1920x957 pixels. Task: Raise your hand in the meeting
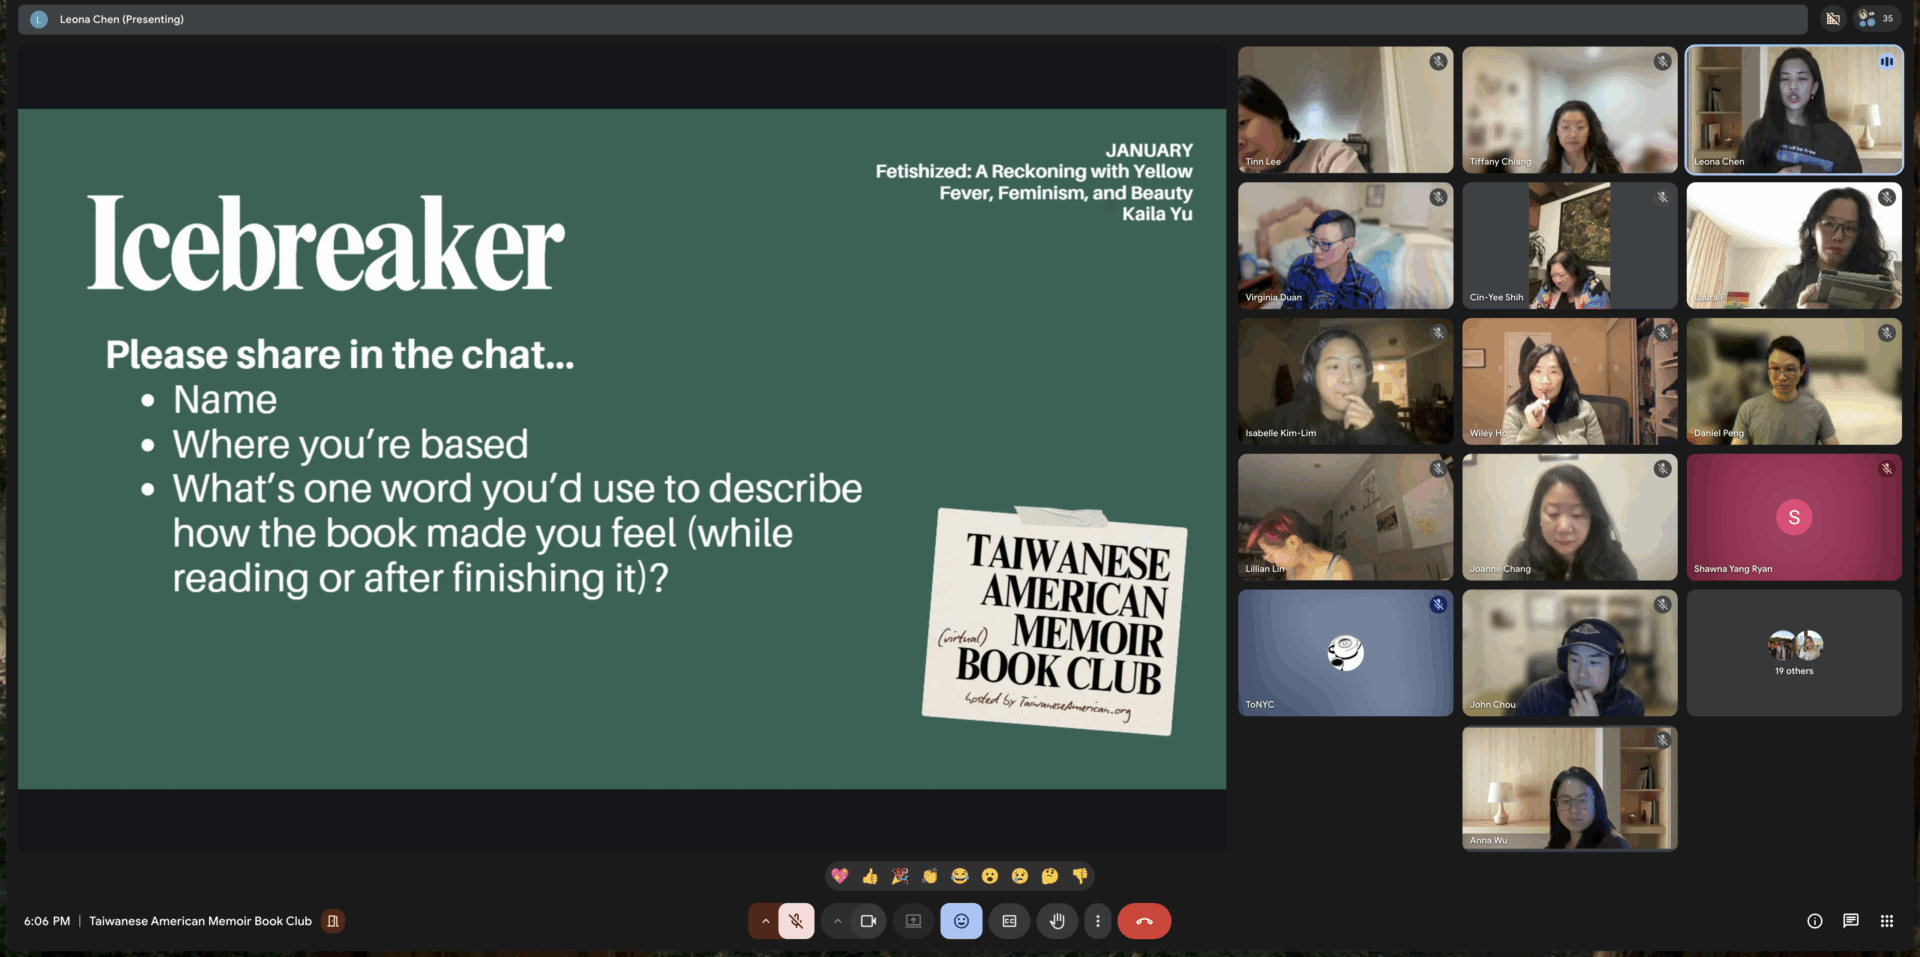(1057, 921)
